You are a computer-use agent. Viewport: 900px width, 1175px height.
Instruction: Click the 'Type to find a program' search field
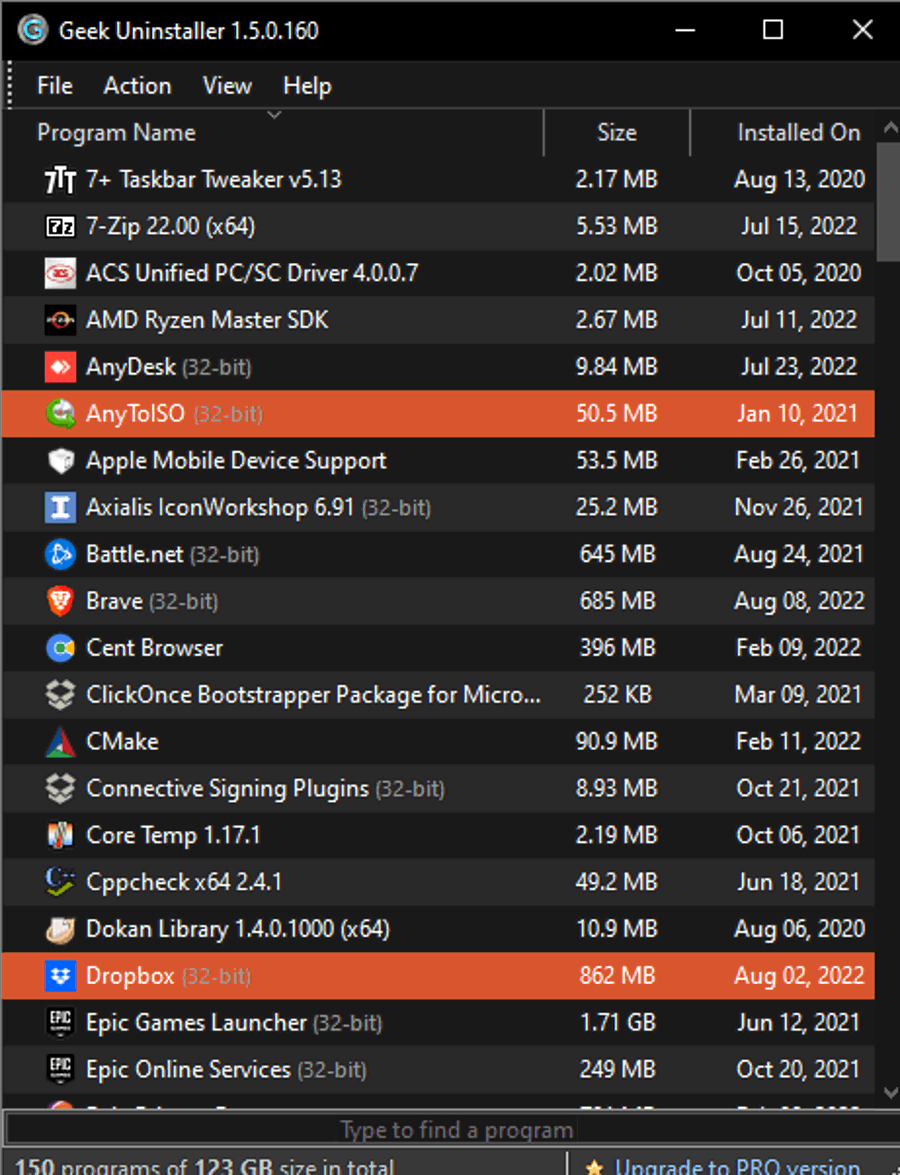pyautogui.click(x=453, y=1129)
